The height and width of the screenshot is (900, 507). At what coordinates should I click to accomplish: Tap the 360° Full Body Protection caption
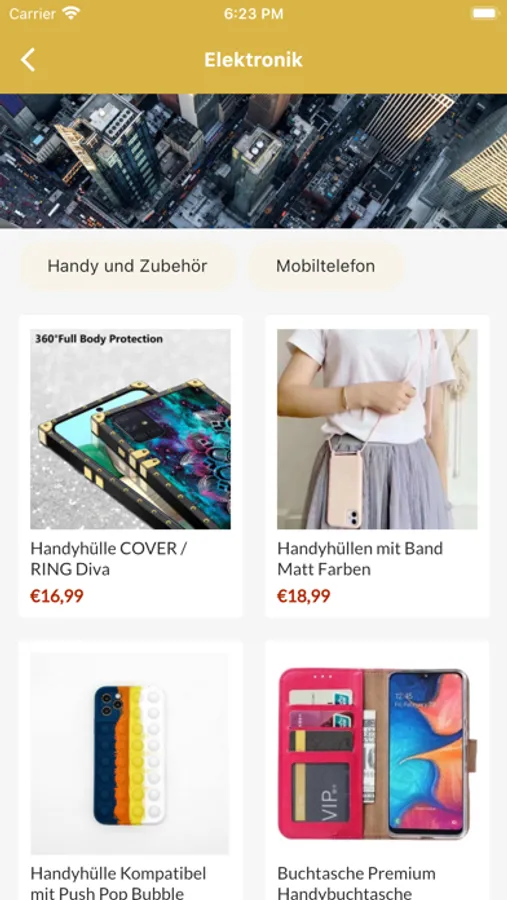pyautogui.click(x=99, y=339)
